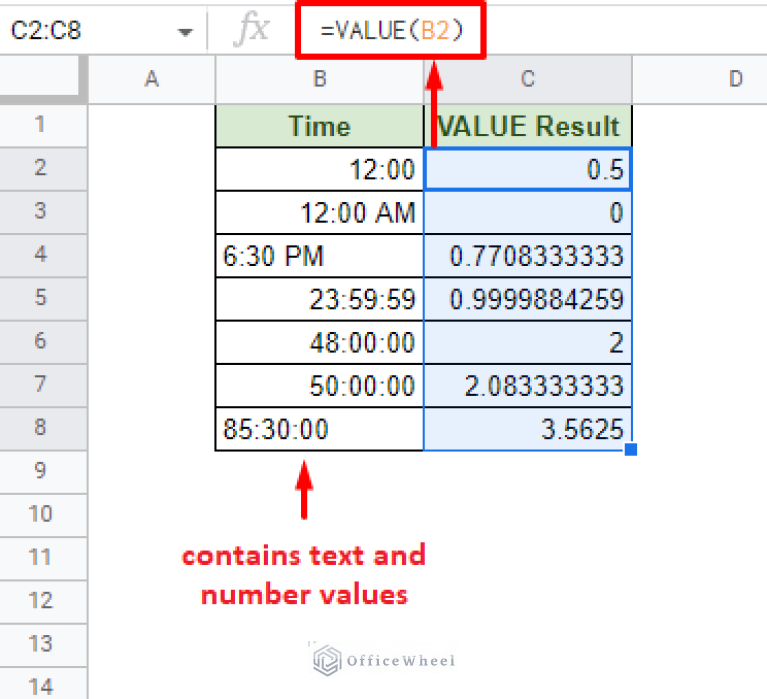Click the fx function icon
Screen dimensions: 767x699
click(250, 31)
